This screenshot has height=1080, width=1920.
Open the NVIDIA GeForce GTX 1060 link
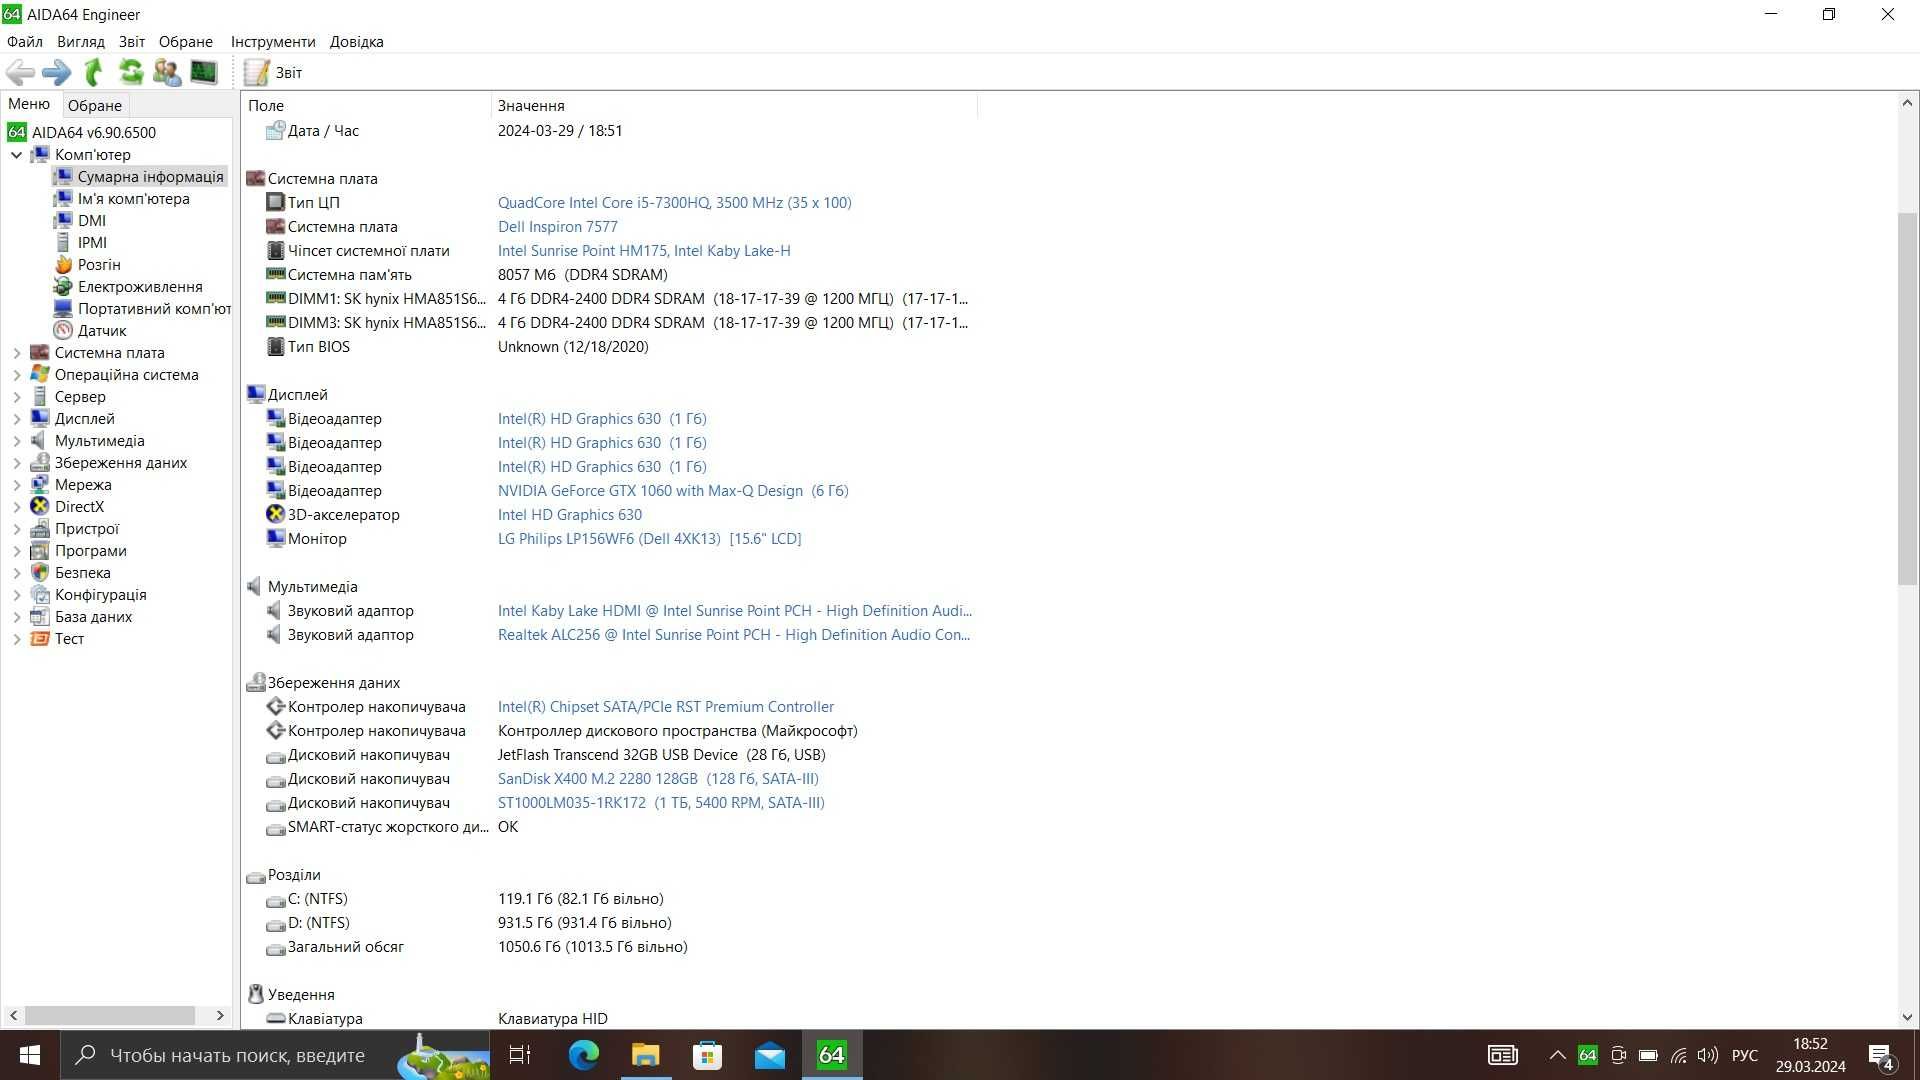point(672,491)
